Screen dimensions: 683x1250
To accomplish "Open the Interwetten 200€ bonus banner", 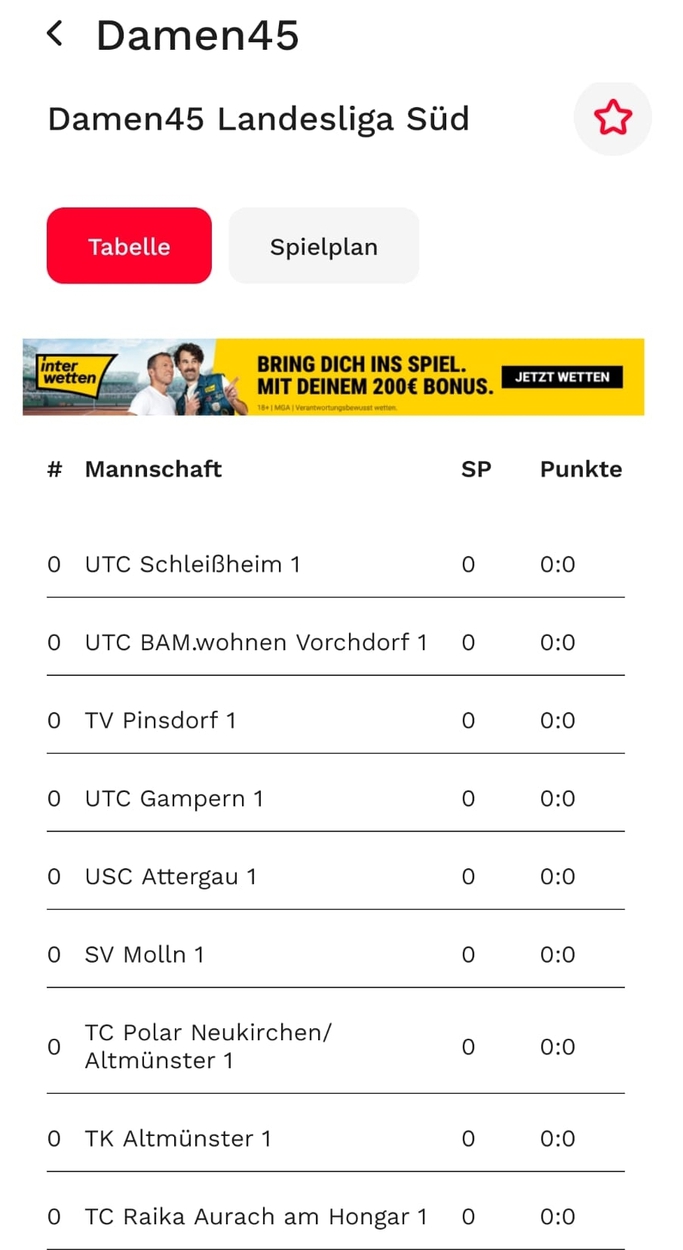I will click(374, 374).
